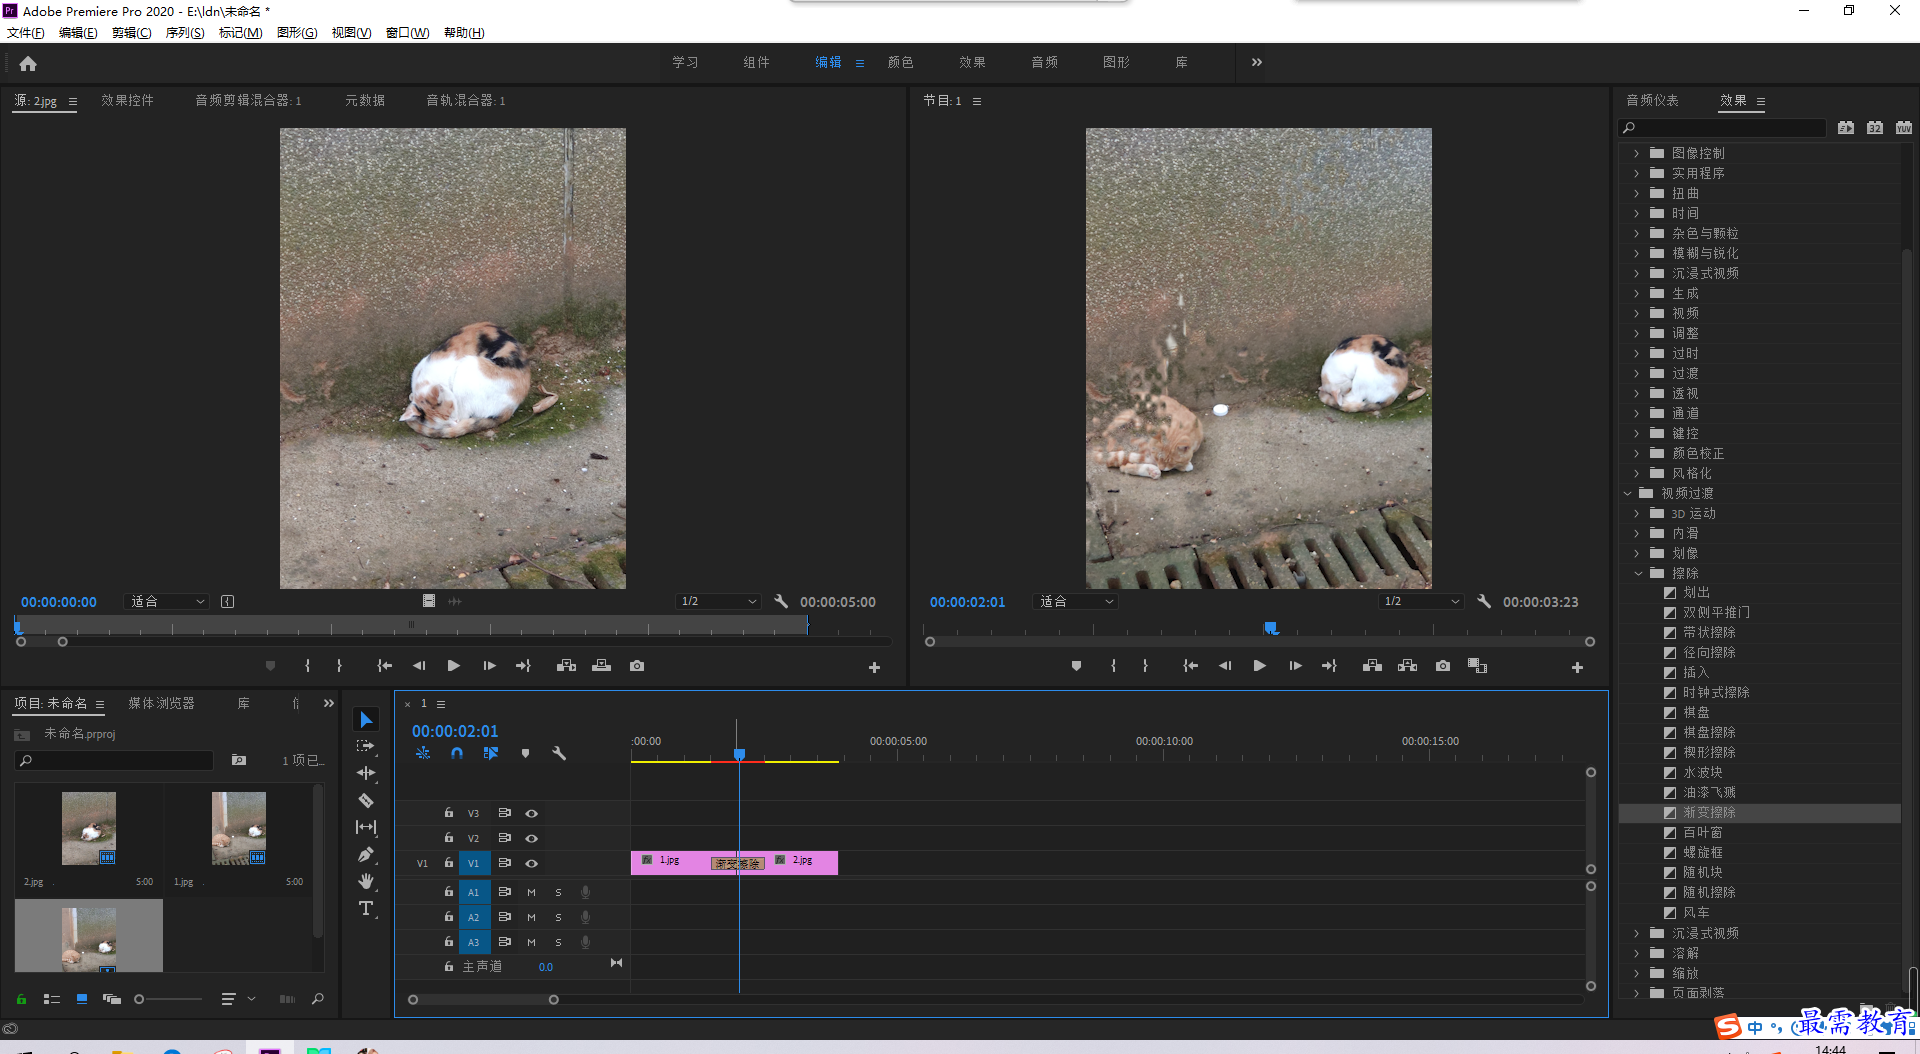Screen dimensions: 1920x1054
Task: Open Program monitor zoom level dropdown
Action: pyautogui.click(x=1076, y=601)
